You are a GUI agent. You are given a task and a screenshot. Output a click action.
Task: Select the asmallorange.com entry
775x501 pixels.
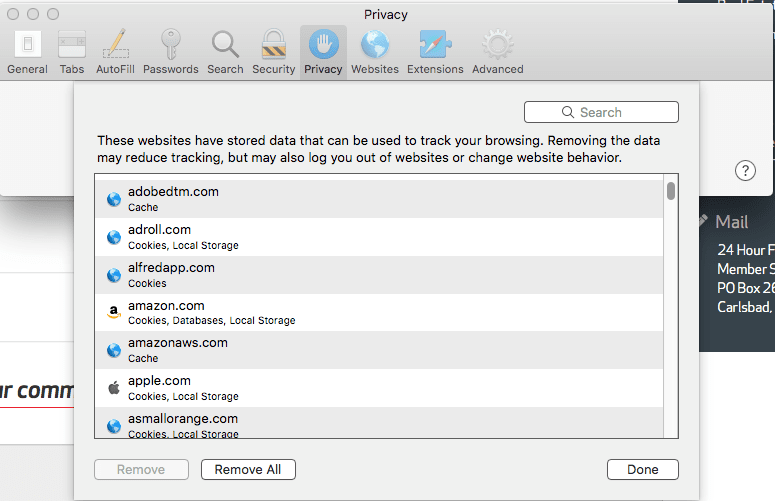[379, 422]
